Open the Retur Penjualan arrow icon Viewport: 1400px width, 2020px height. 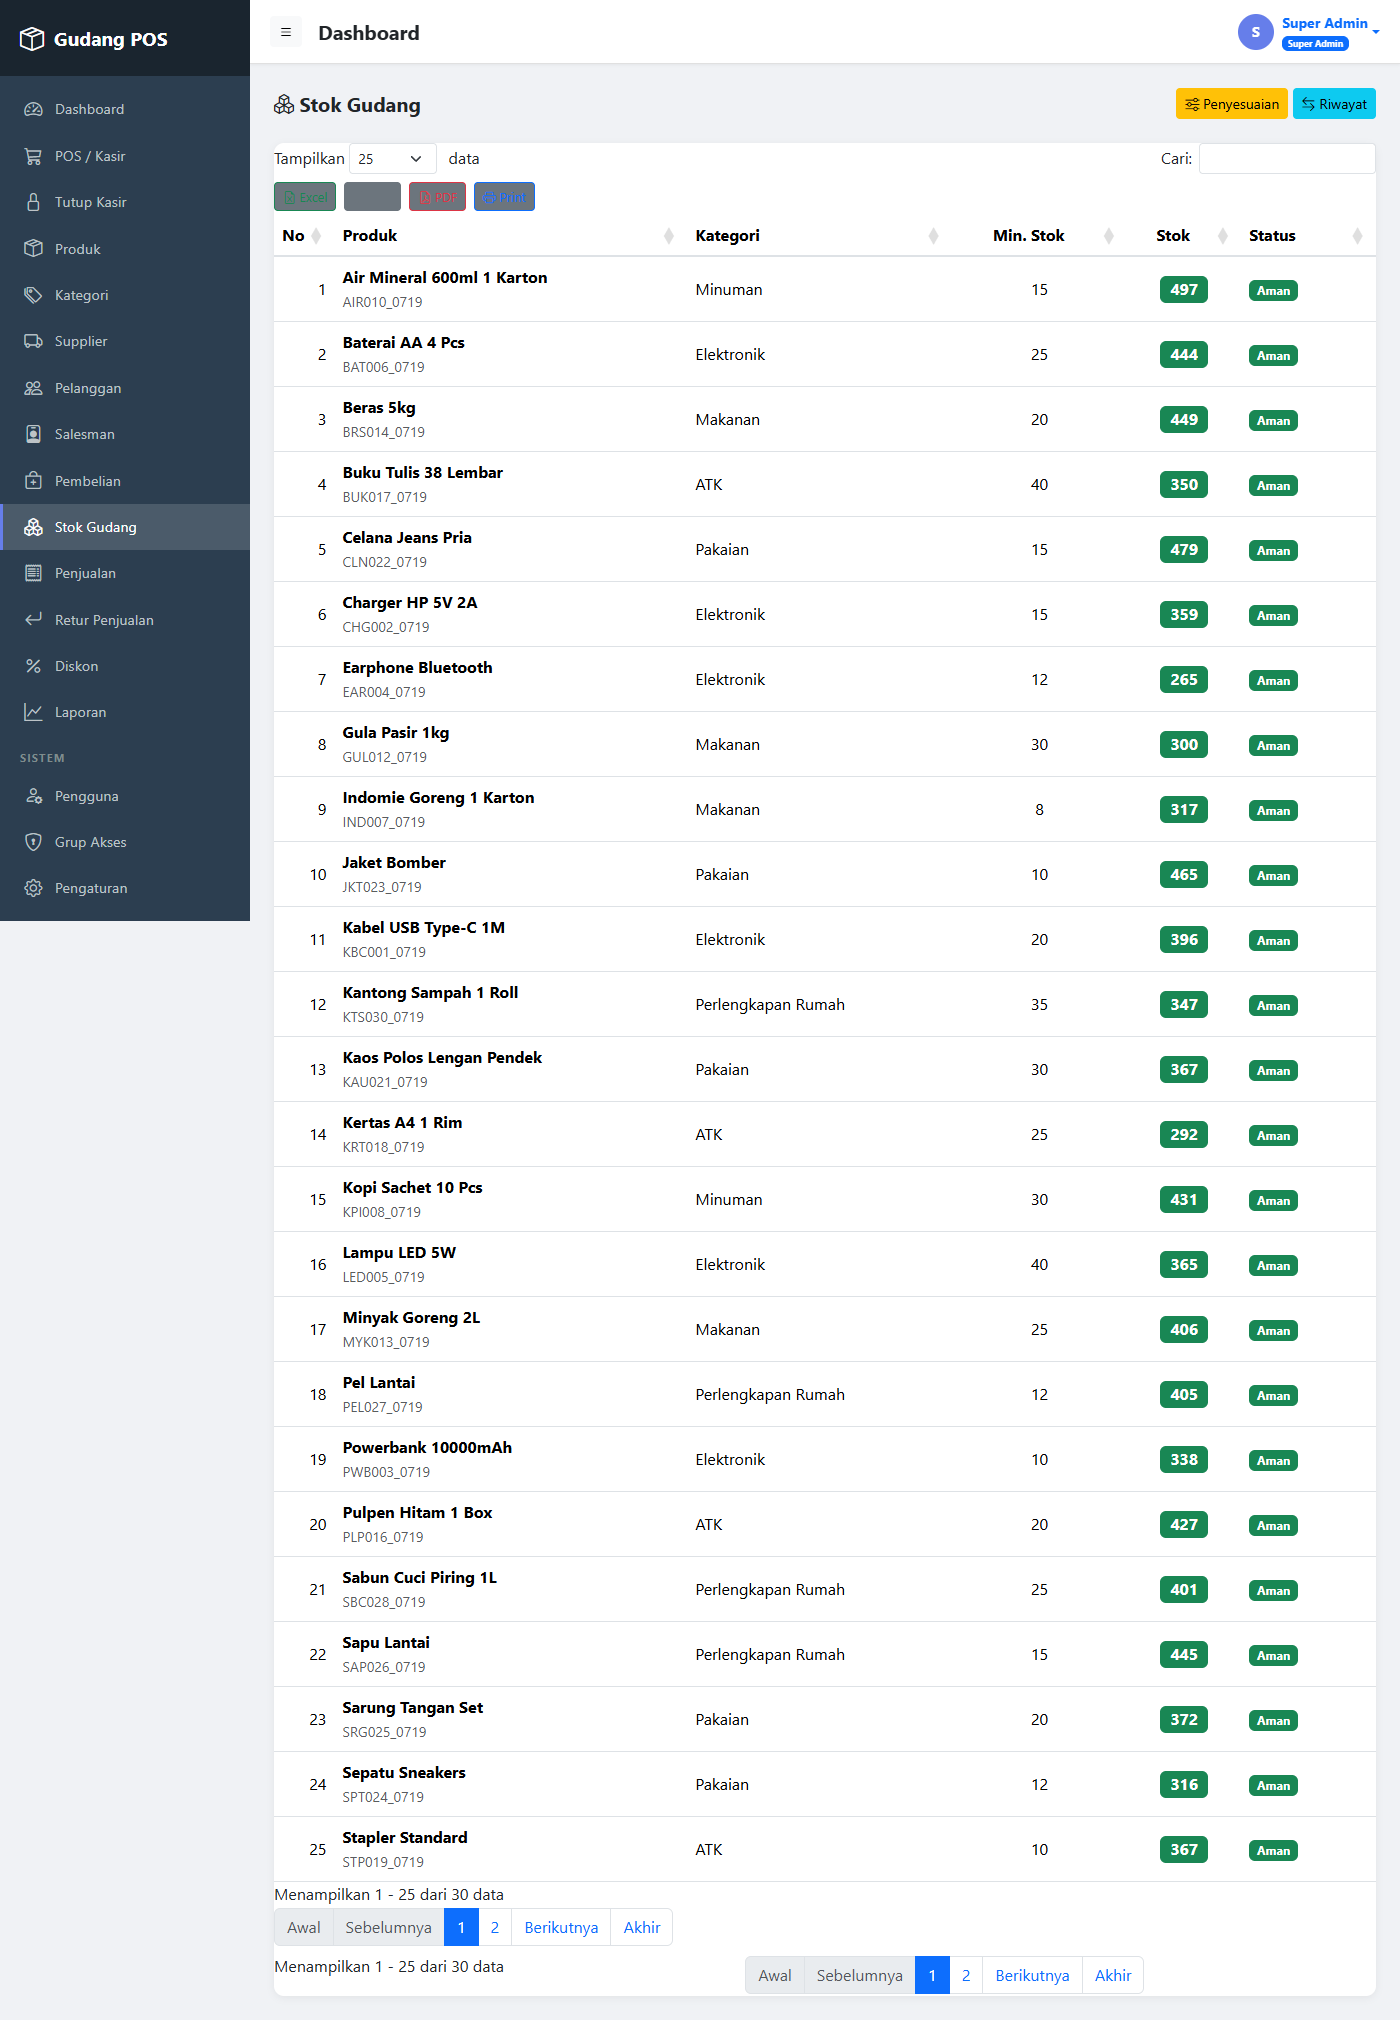(33, 620)
